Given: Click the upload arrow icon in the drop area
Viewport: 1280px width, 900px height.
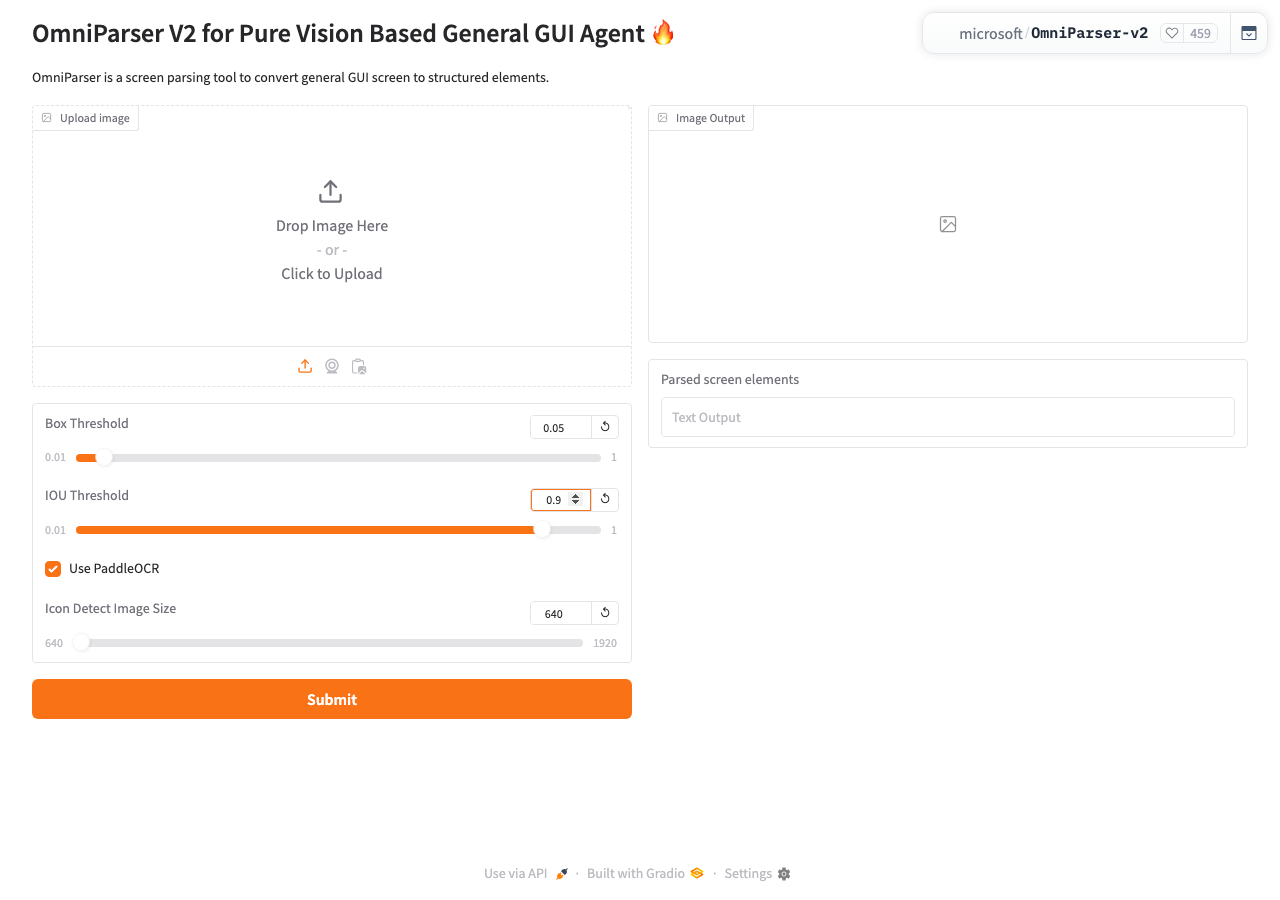Looking at the screenshot, I should pyautogui.click(x=331, y=191).
